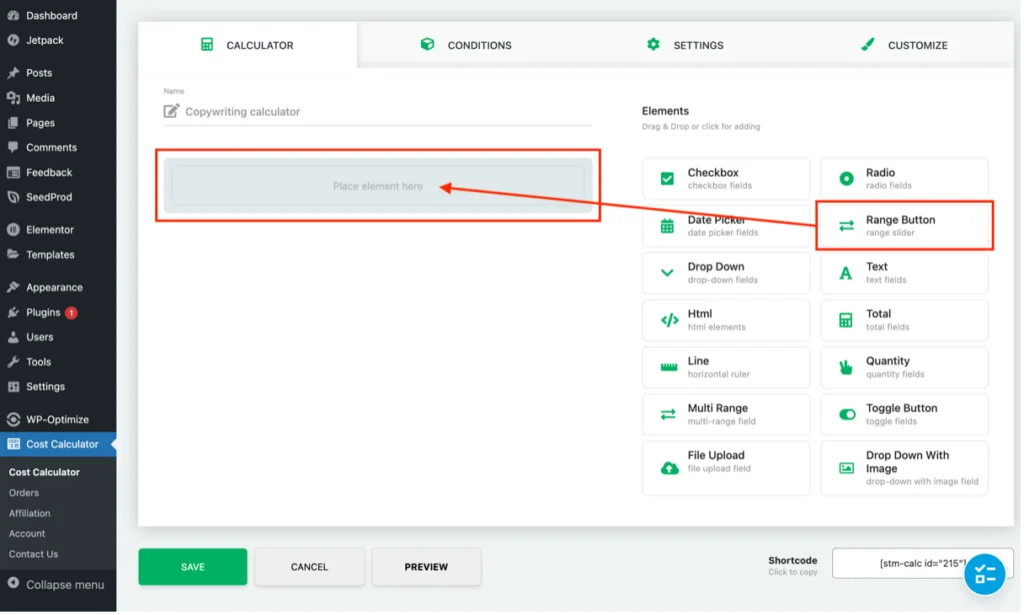This screenshot has height=615, width=1024.
Task: Add the Drop Down element
Action: [728, 274]
